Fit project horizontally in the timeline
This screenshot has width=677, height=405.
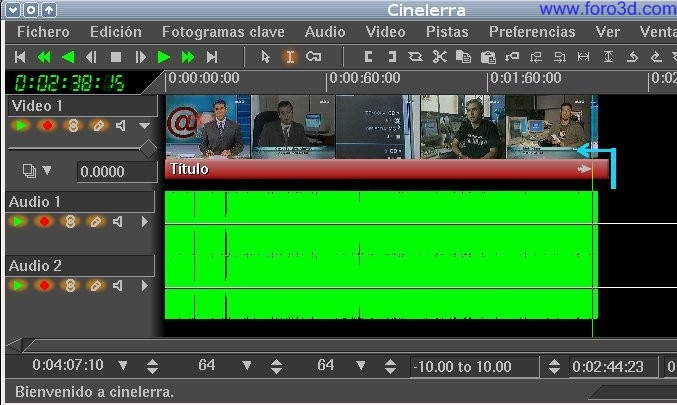click(x=584, y=57)
